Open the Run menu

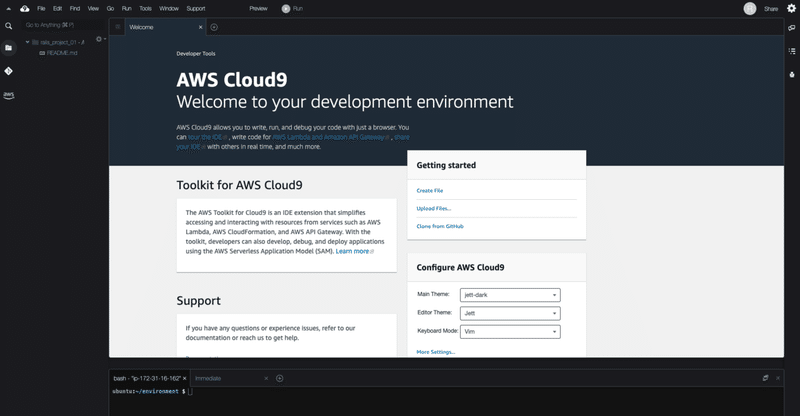tap(127, 9)
